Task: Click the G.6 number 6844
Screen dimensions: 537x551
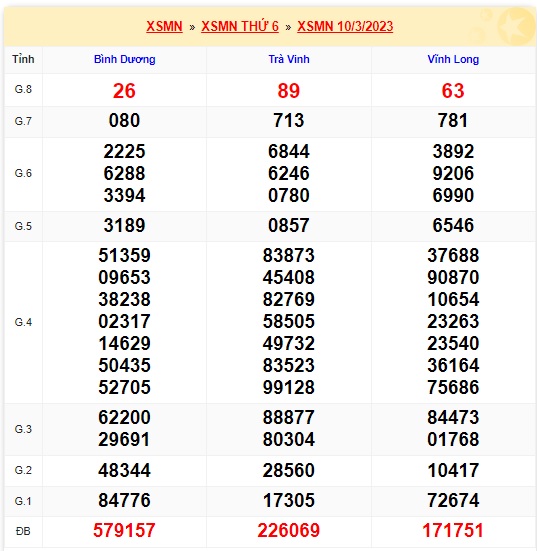Action: tap(289, 151)
